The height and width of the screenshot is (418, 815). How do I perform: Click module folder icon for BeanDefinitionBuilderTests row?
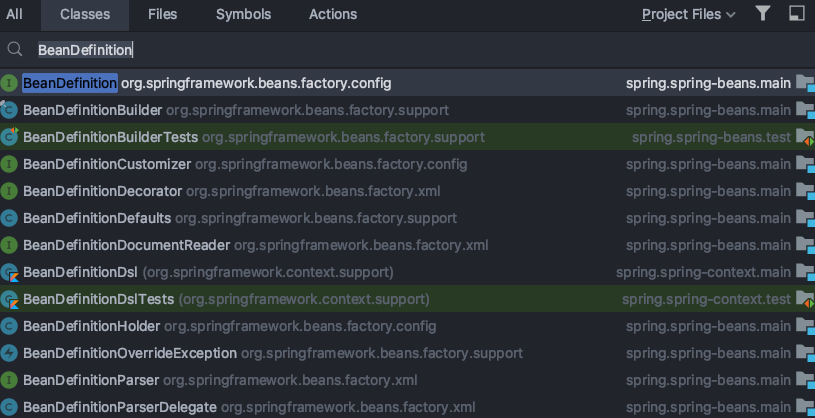click(805, 137)
